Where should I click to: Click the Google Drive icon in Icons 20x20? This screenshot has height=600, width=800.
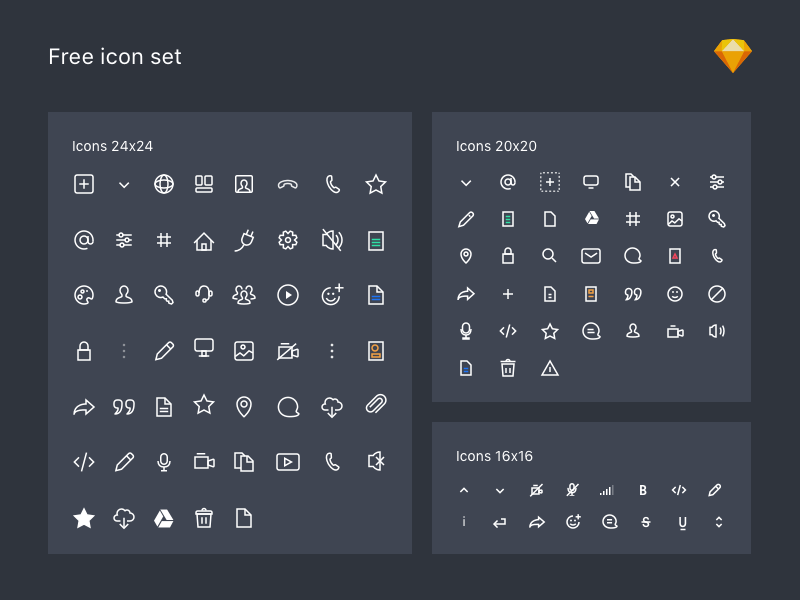click(x=592, y=219)
